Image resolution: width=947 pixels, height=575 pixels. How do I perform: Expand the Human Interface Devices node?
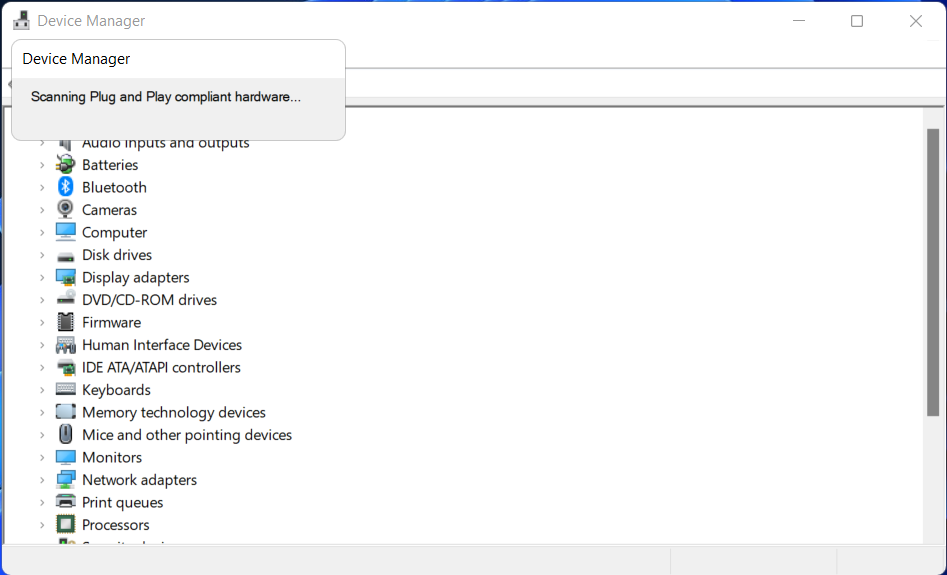click(42, 345)
